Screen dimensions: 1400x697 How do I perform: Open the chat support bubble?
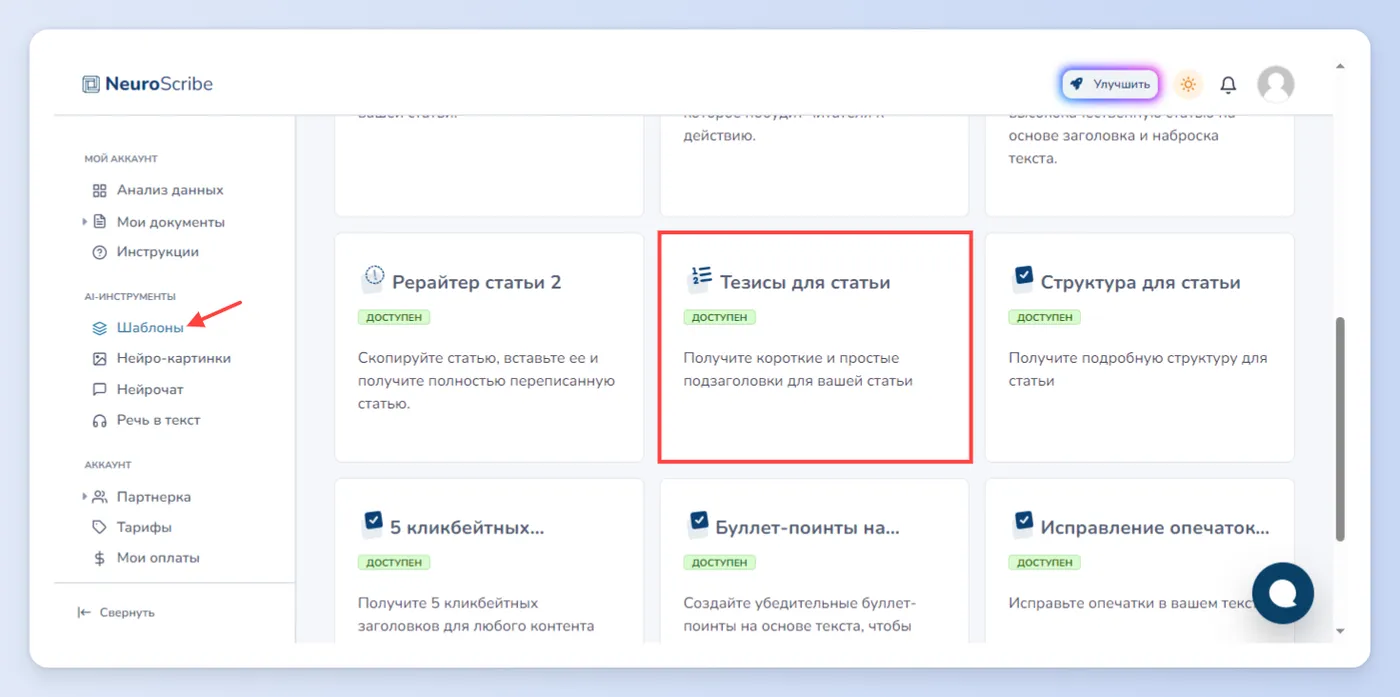[x=1283, y=593]
